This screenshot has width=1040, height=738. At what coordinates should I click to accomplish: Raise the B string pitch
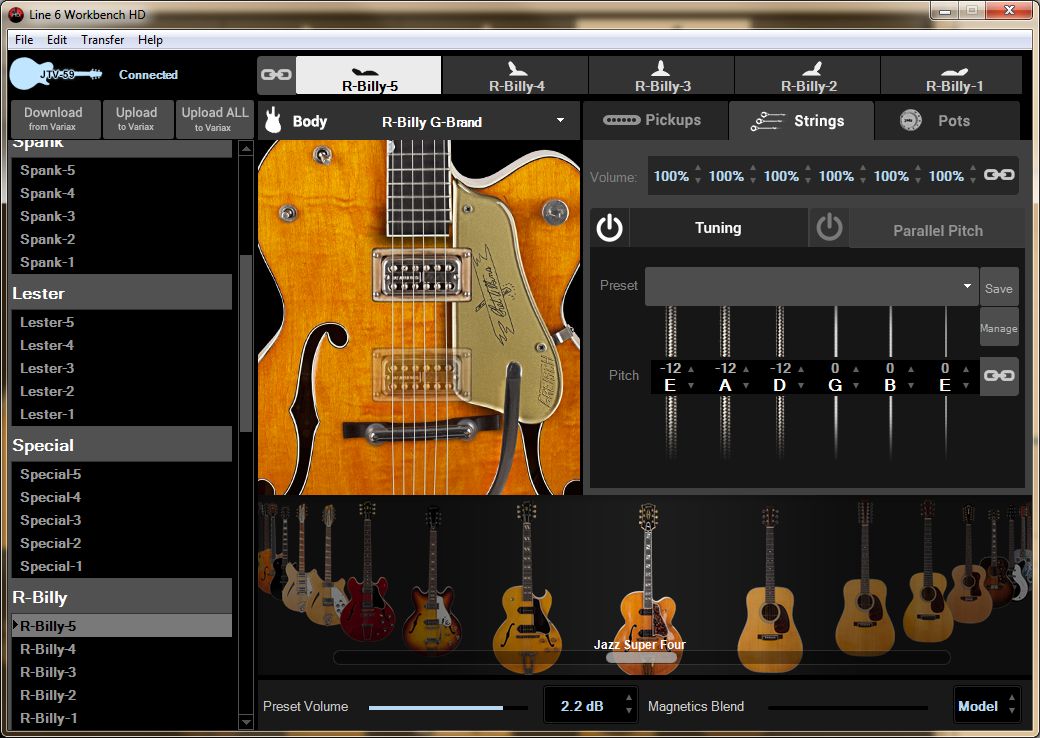point(911,369)
